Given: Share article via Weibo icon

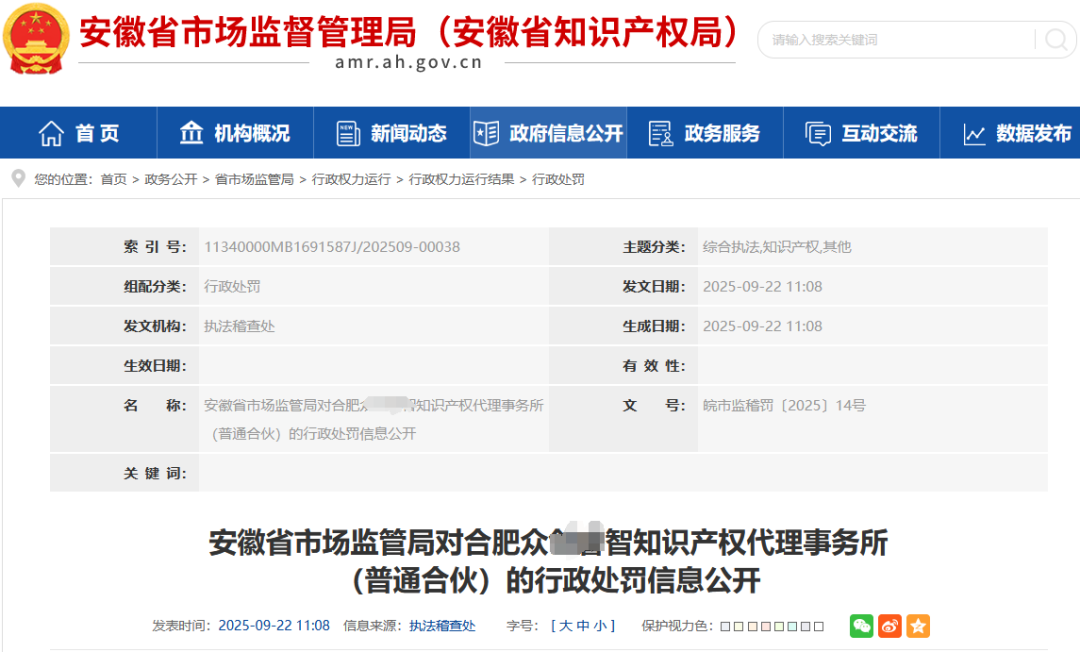Looking at the screenshot, I should tap(889, 626).
